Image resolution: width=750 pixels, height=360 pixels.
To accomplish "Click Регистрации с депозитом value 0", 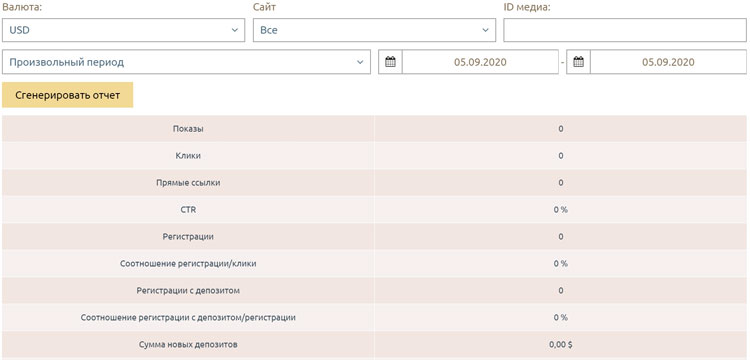I will click(561, 291).
